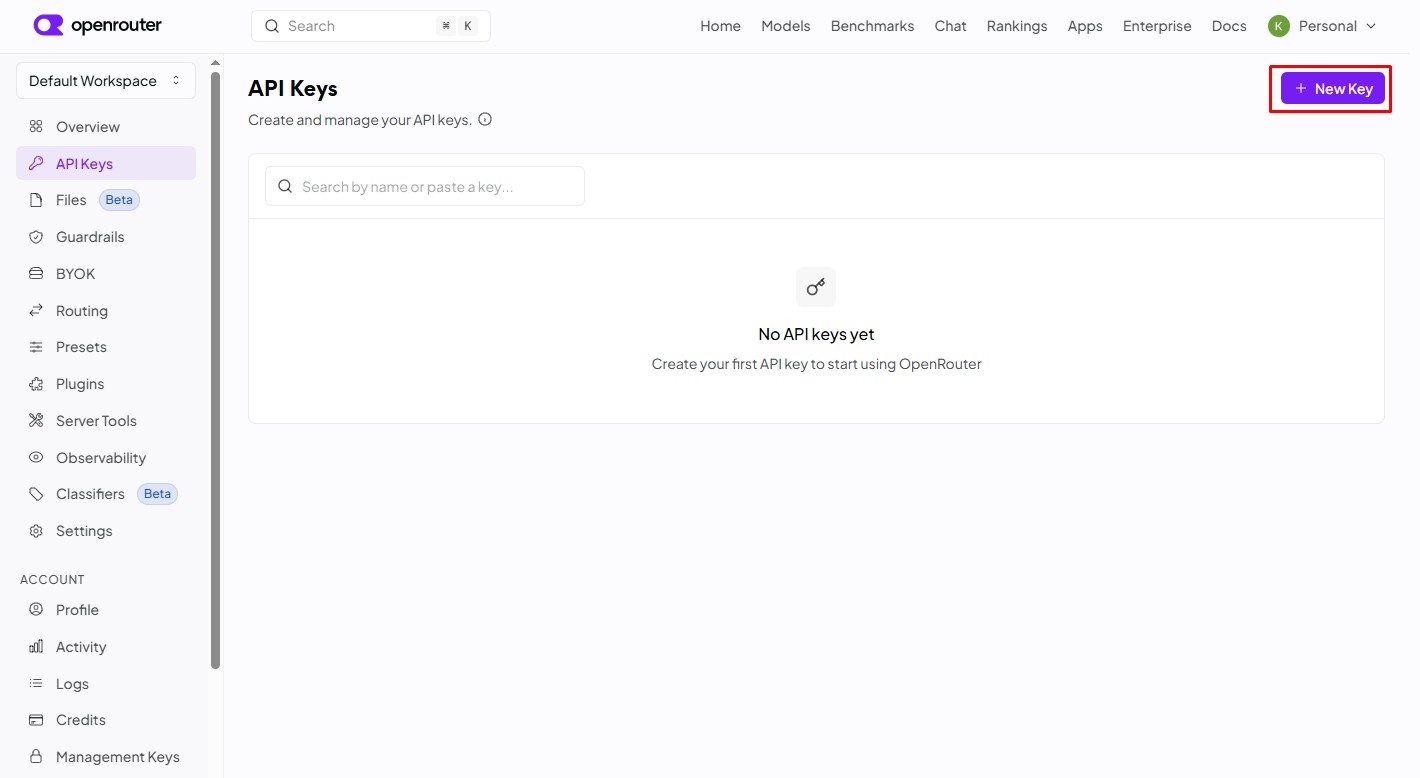Click the Routing arrows icon
Screen dimensions: 1420x778
click(36, 311)
